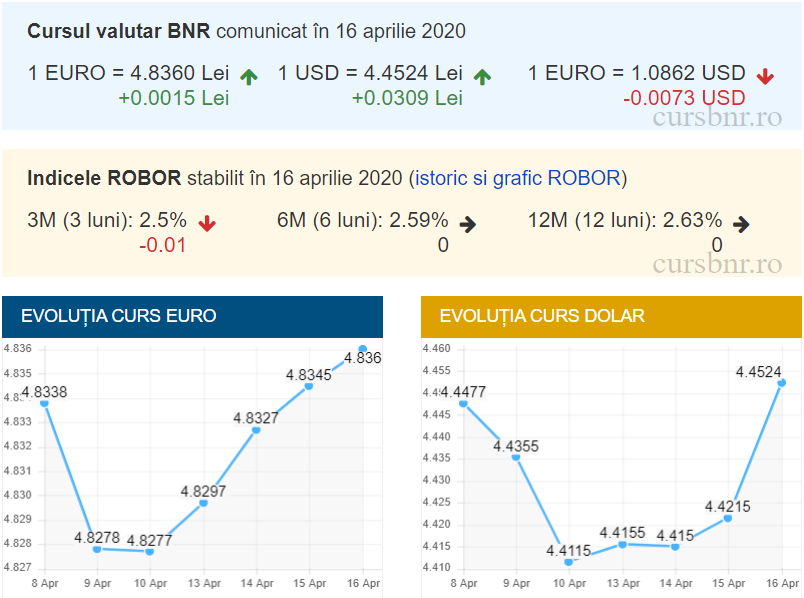Select the 8 Apr point on euro chart
Viewport: 804px width, 598px height.
[x=44, y=403]
